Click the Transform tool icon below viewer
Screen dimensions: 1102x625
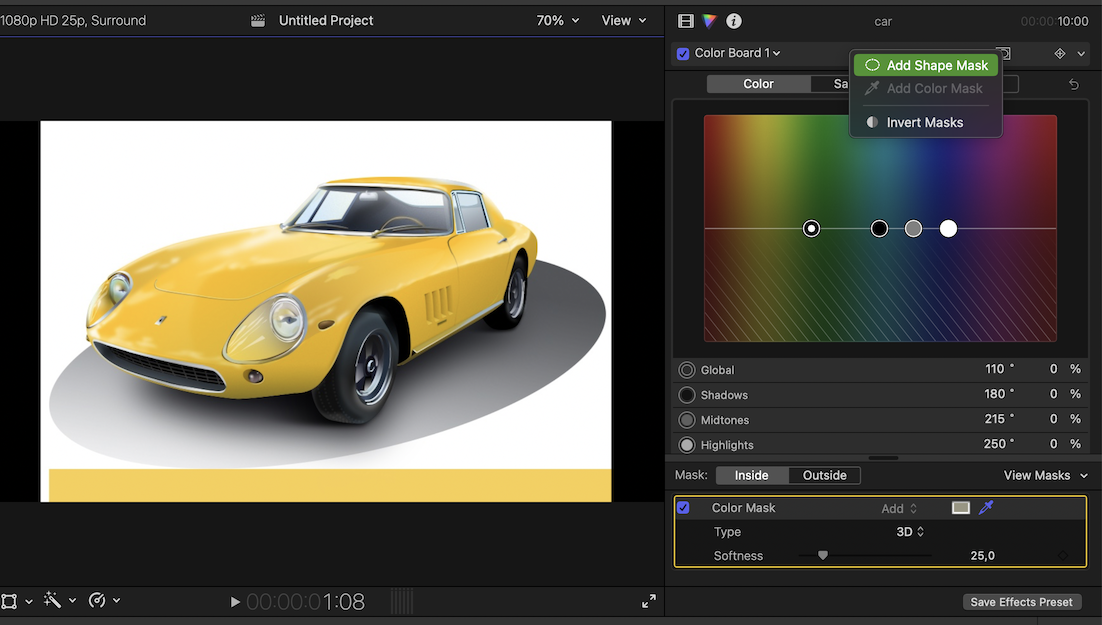point(9,601)
